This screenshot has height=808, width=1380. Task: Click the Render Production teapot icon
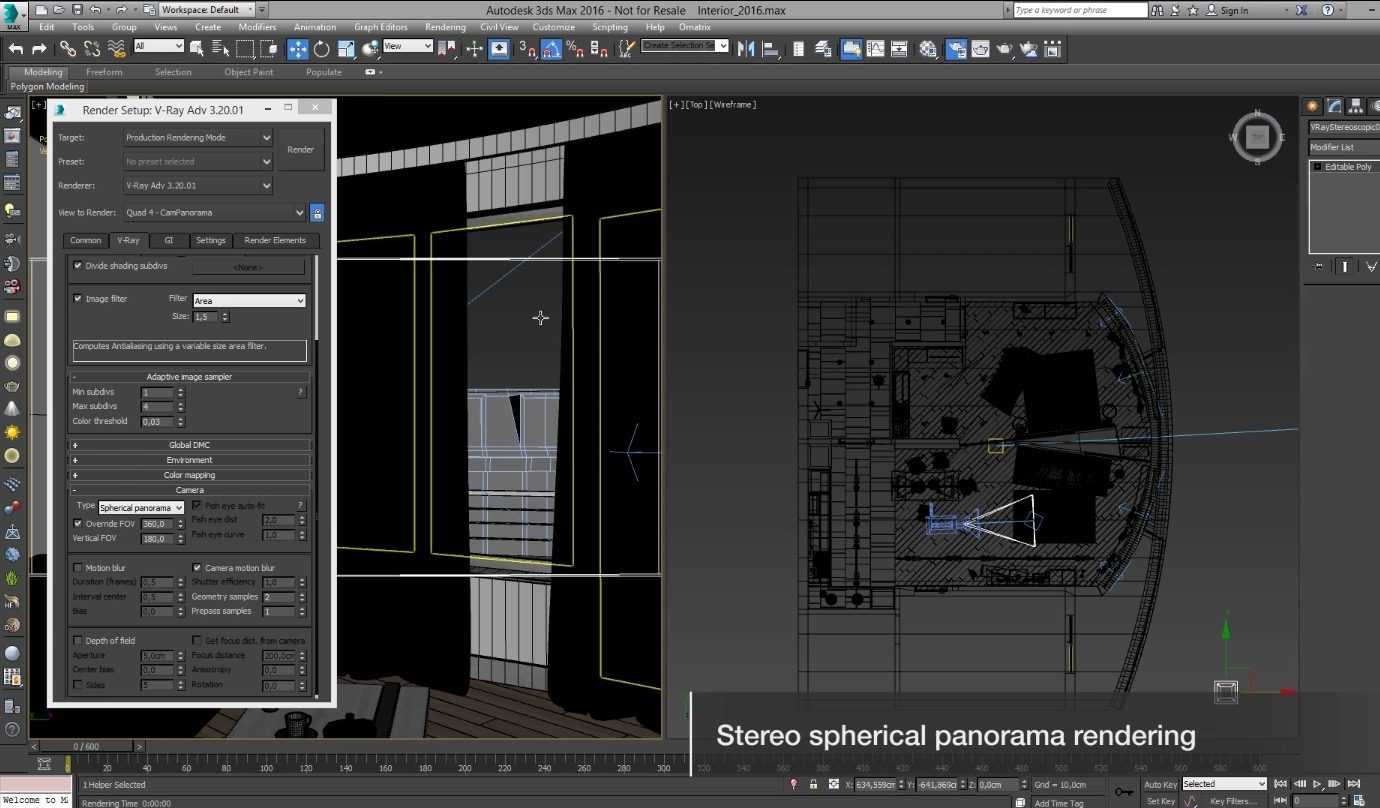pyautogui.click(x=1005, y=48)
